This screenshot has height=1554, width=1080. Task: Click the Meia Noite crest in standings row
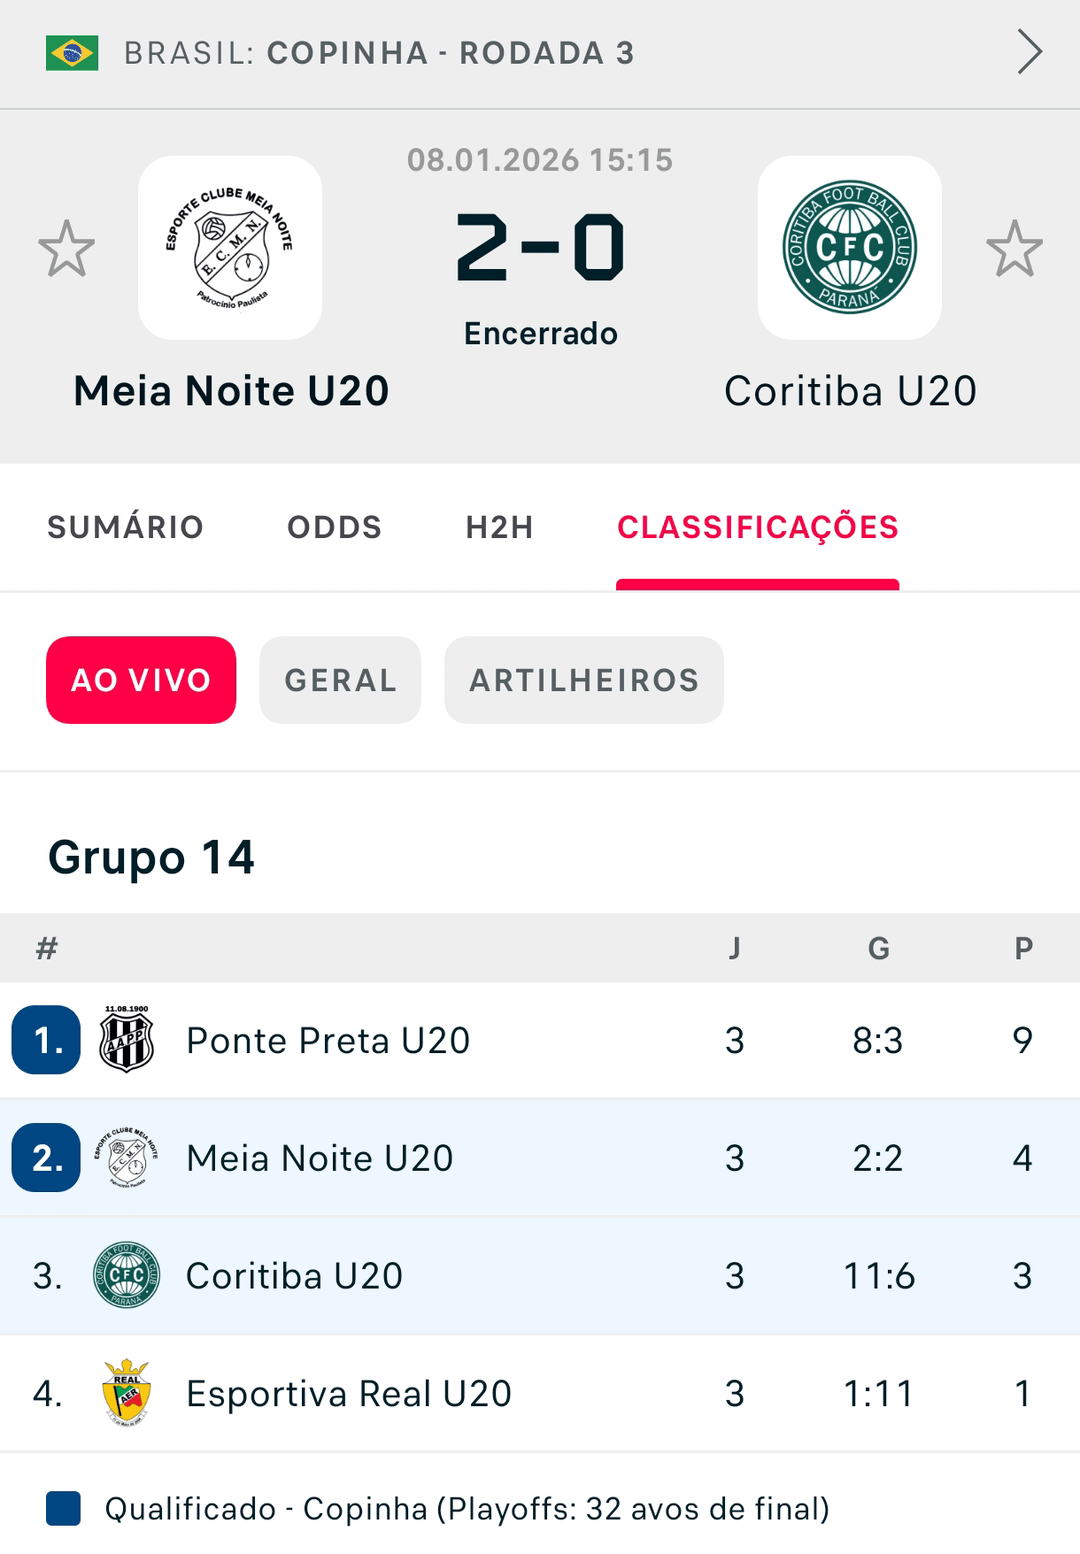[x=127, y=1158]
